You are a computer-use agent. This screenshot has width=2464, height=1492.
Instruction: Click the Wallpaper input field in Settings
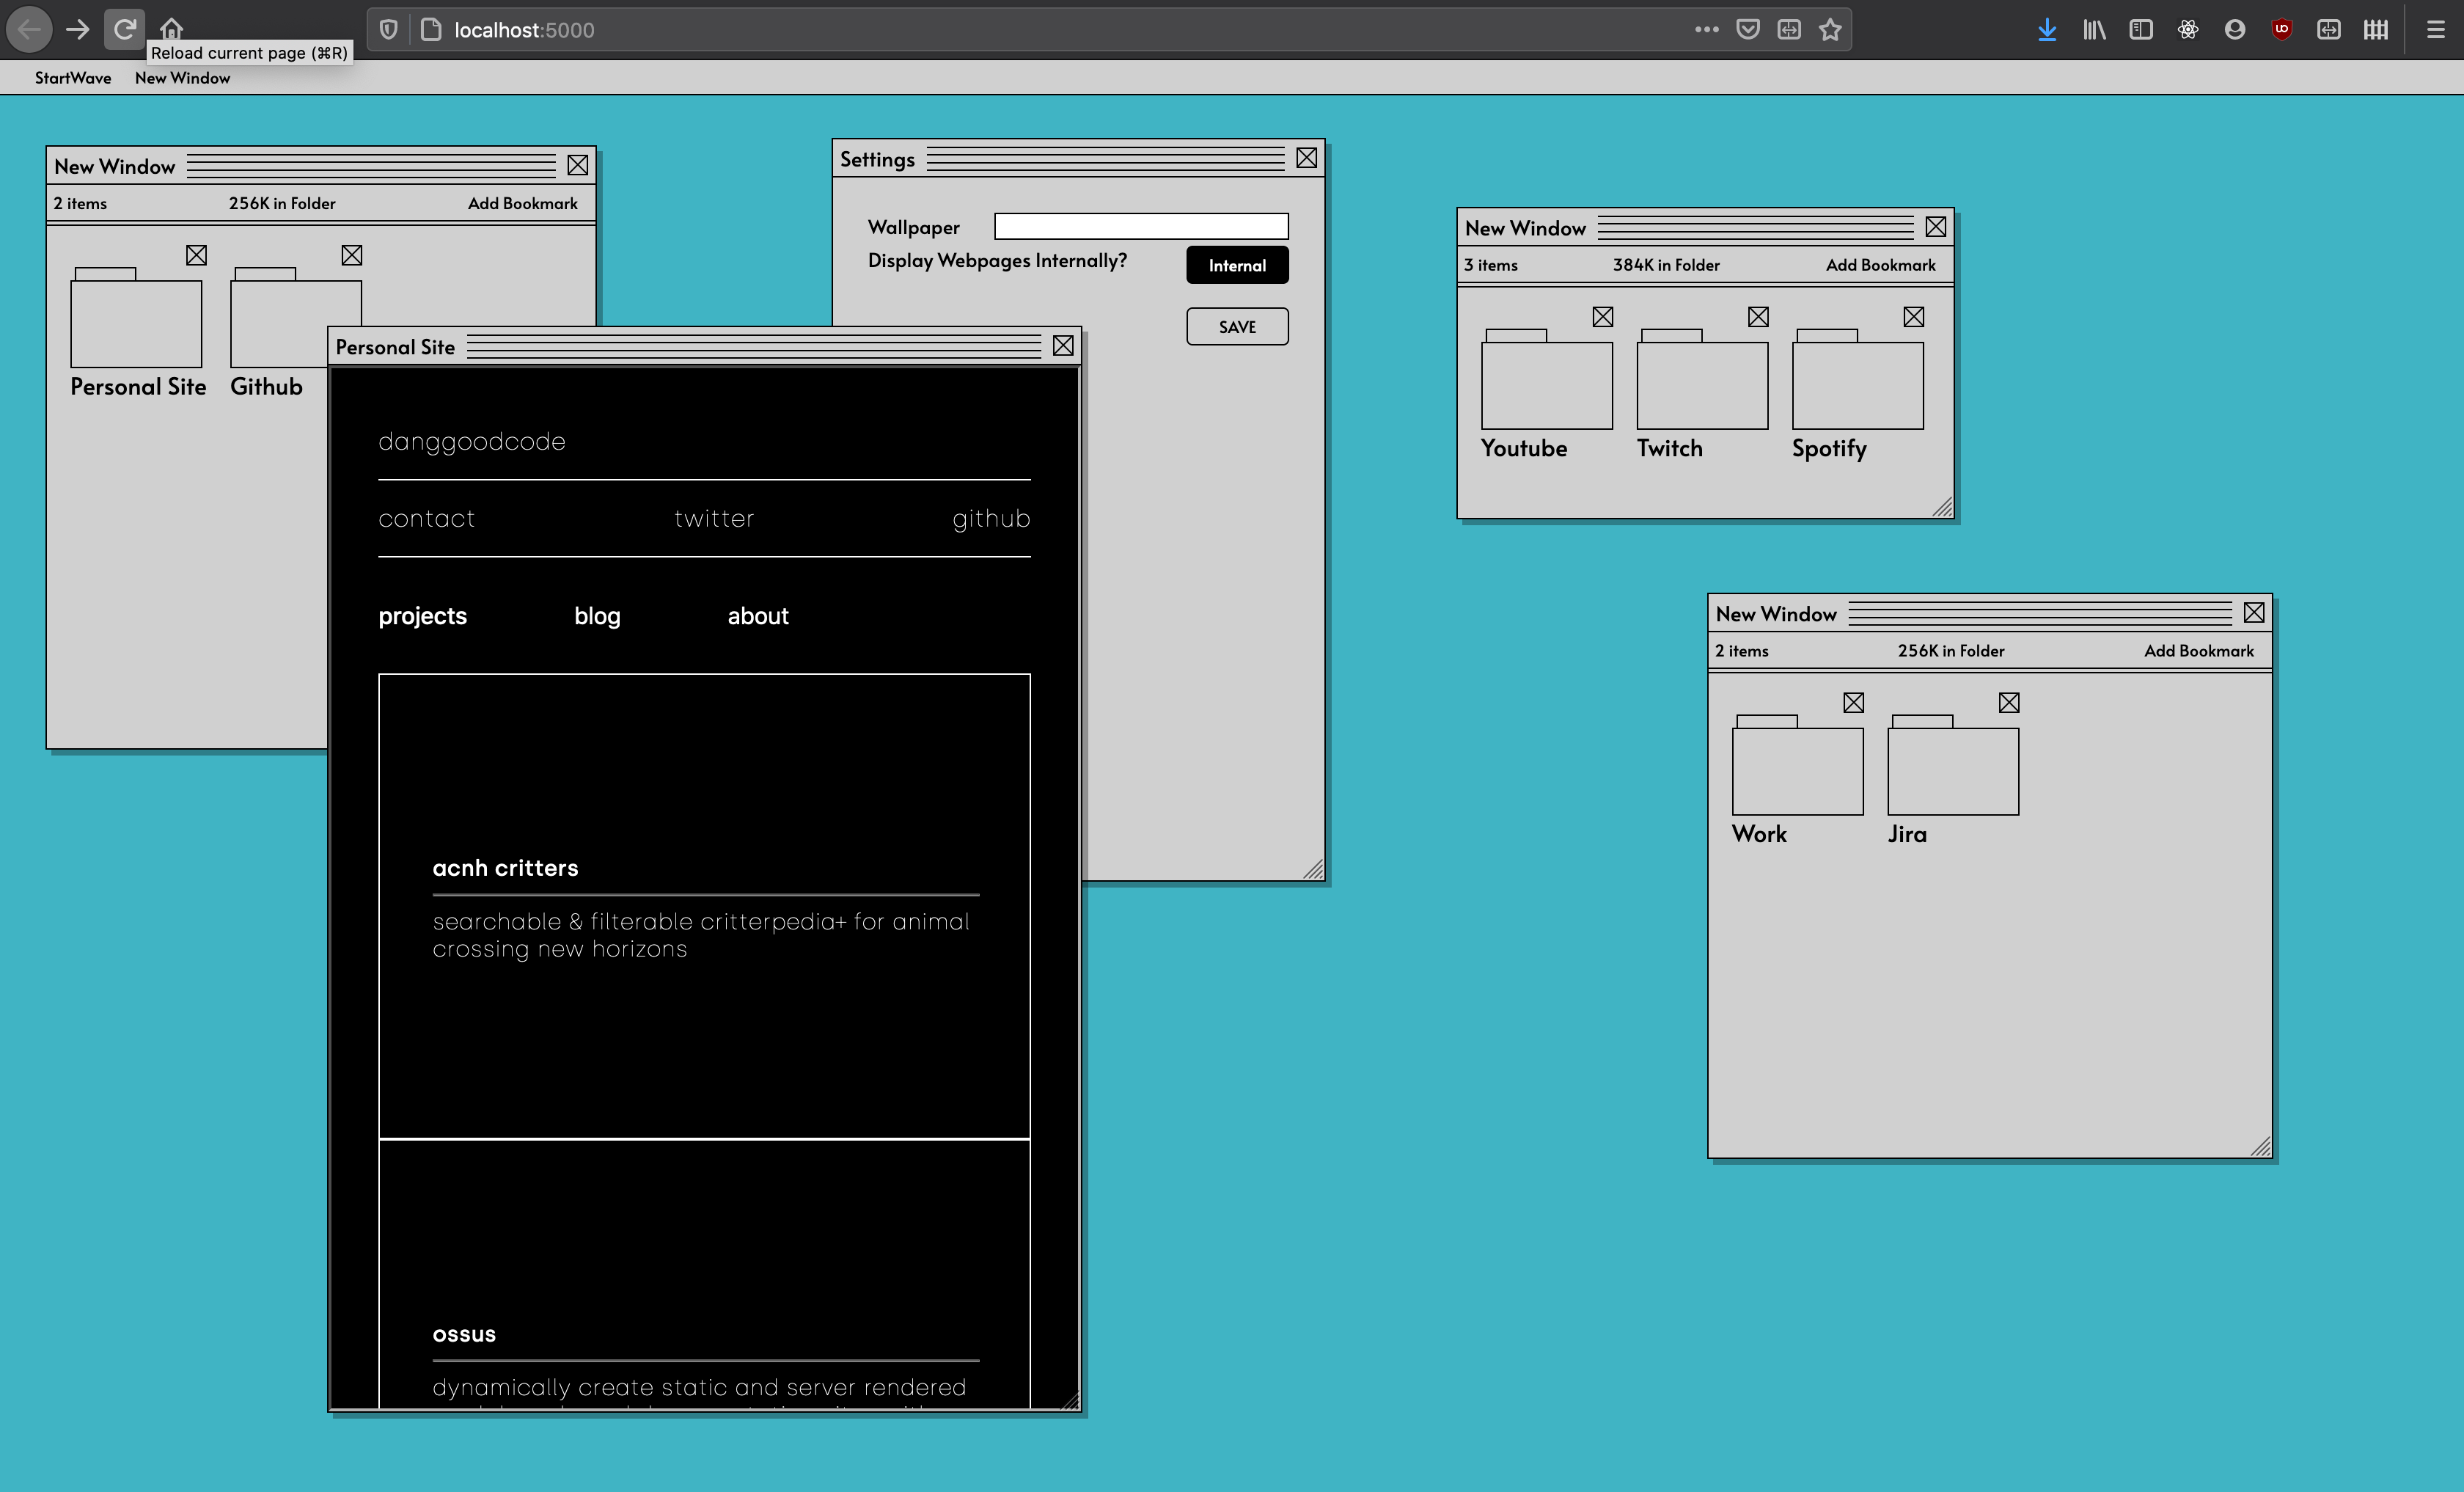click(x=1143, y=225)
